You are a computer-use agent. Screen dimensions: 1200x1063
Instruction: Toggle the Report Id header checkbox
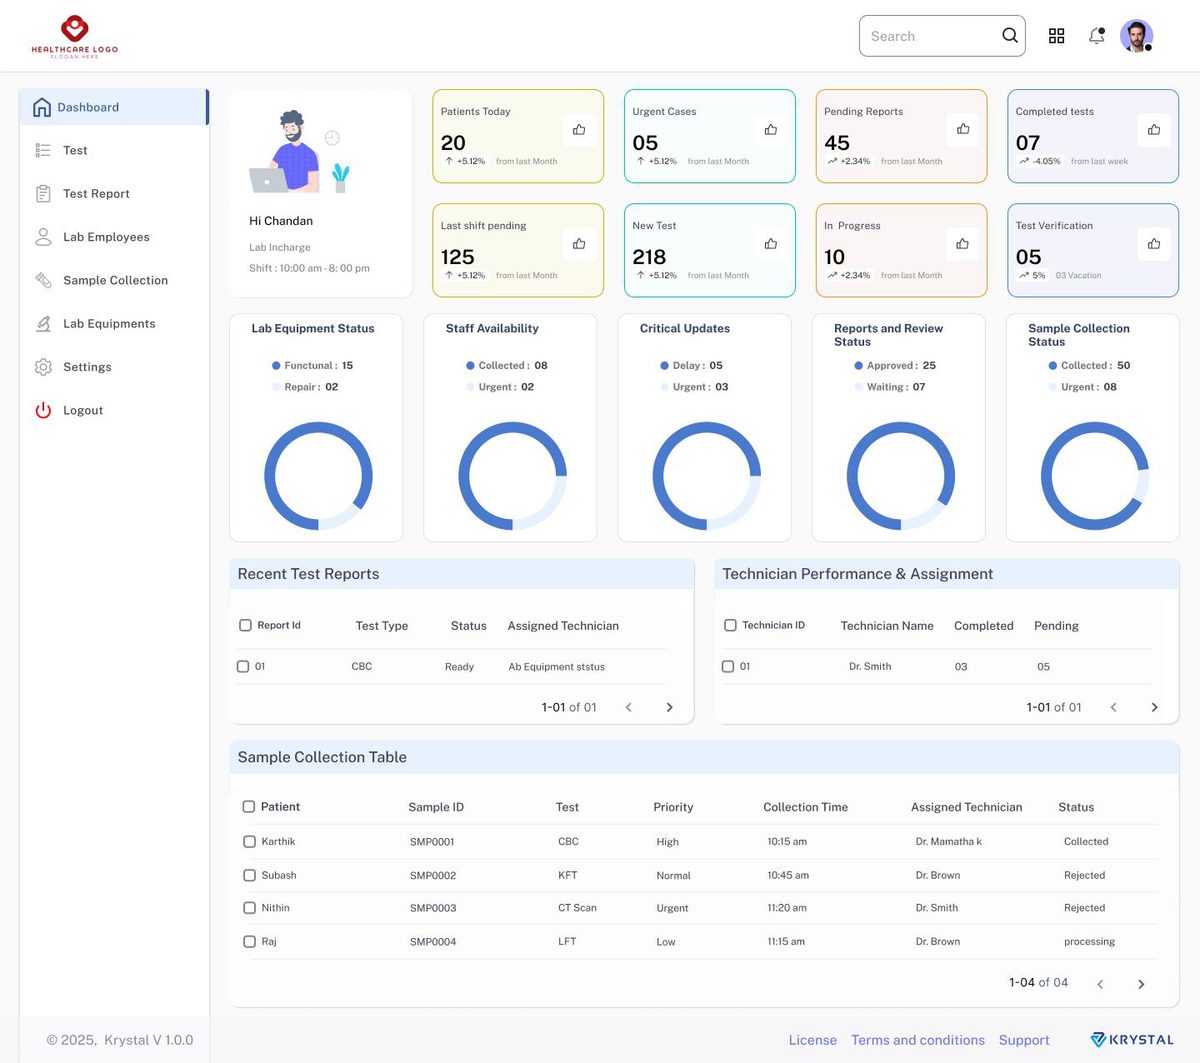pyautogui.click(x=245, y=625)
